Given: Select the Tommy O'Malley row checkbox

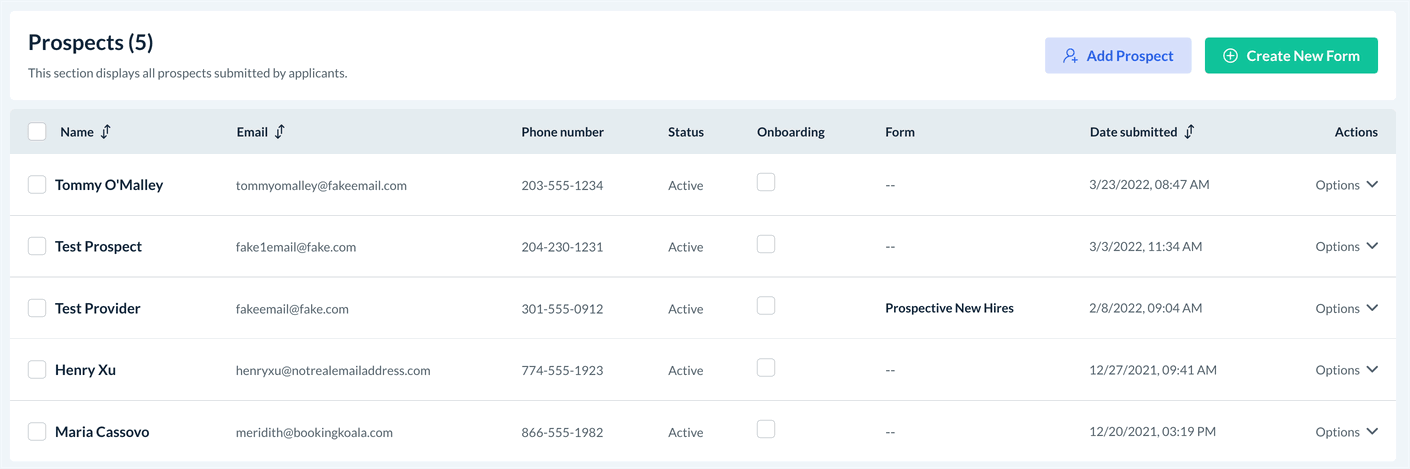Looking at the screenshot, I should point(37,185).
